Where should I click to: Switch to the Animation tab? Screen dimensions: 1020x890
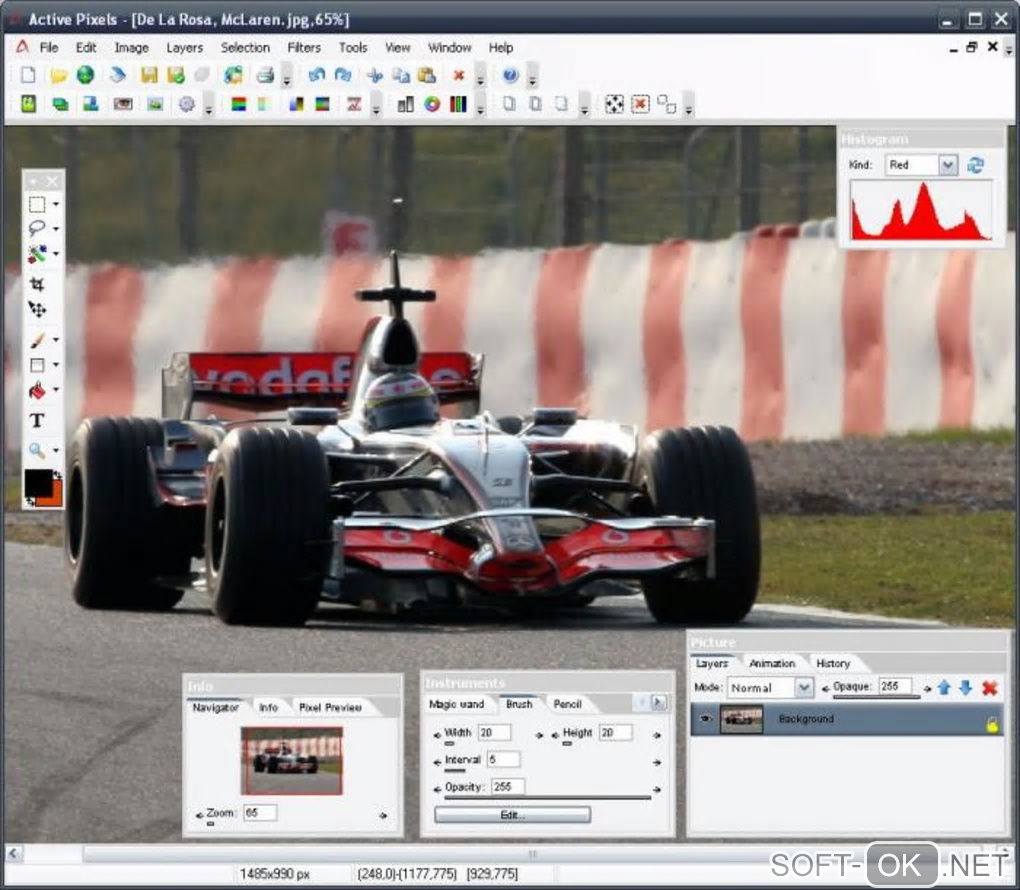772,663
